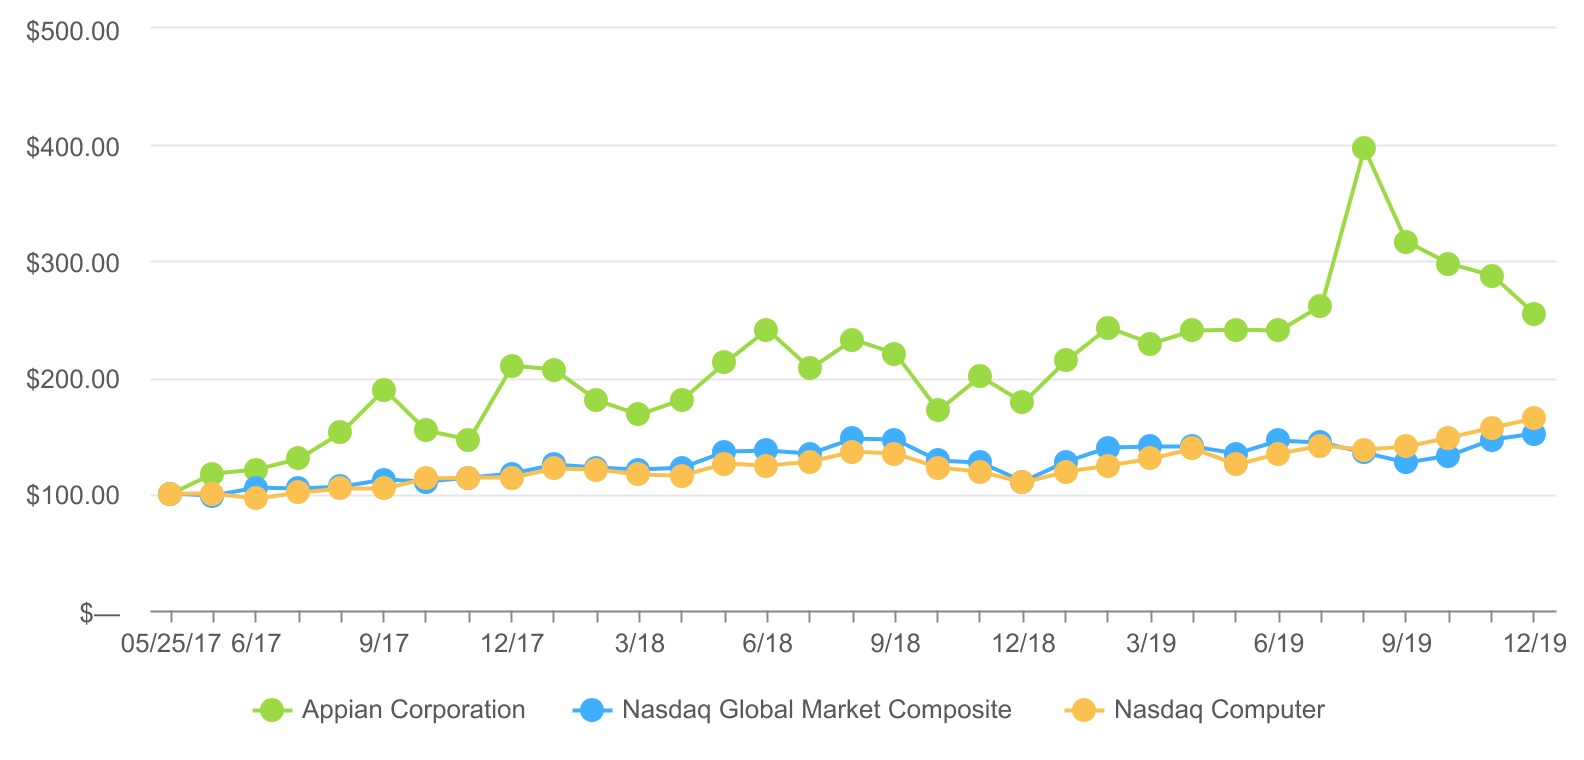Screen dimensions: 1584x760
Task: Click Appian's green data point at 9/19
Action: [1405, 242]
